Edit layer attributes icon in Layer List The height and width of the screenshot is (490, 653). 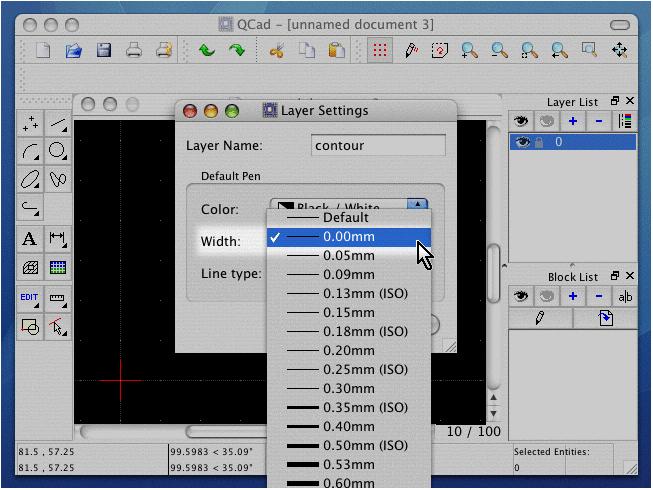(x=625, y=121)
